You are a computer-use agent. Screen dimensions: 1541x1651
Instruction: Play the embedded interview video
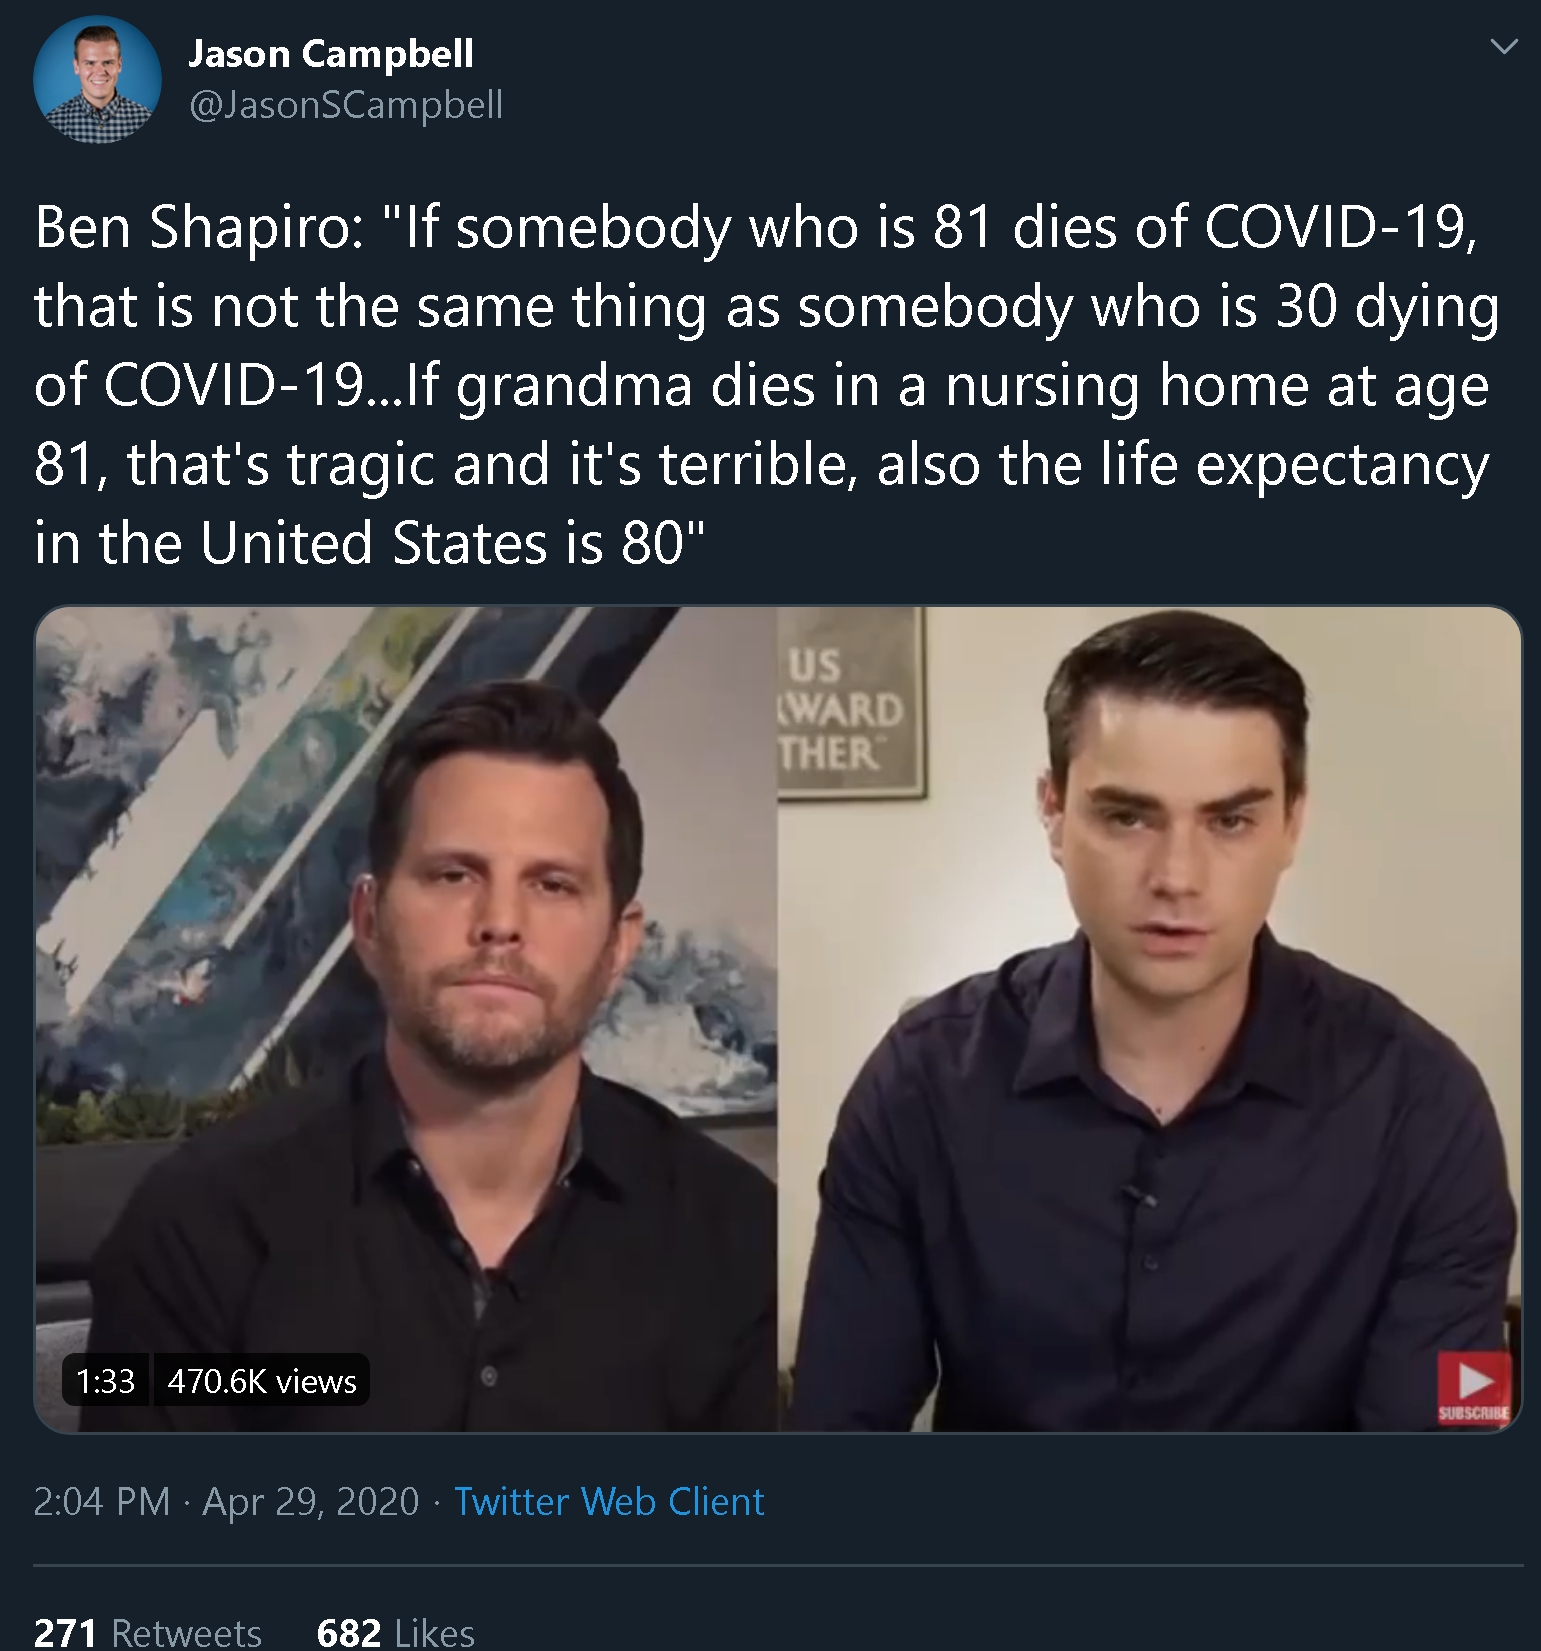click(x=778, y=1018)
